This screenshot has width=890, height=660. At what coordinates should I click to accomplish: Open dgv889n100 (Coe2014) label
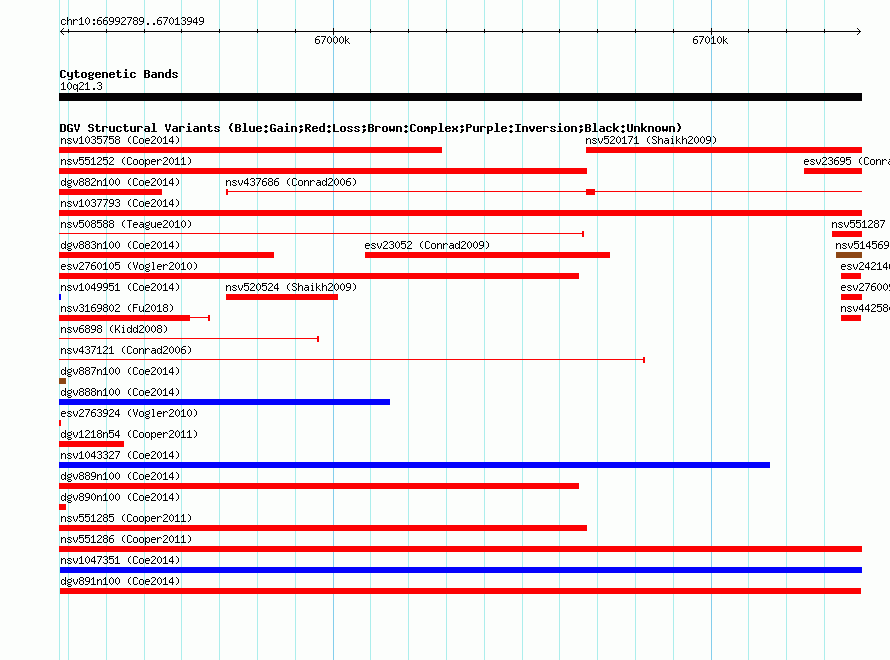pos(120,476)
